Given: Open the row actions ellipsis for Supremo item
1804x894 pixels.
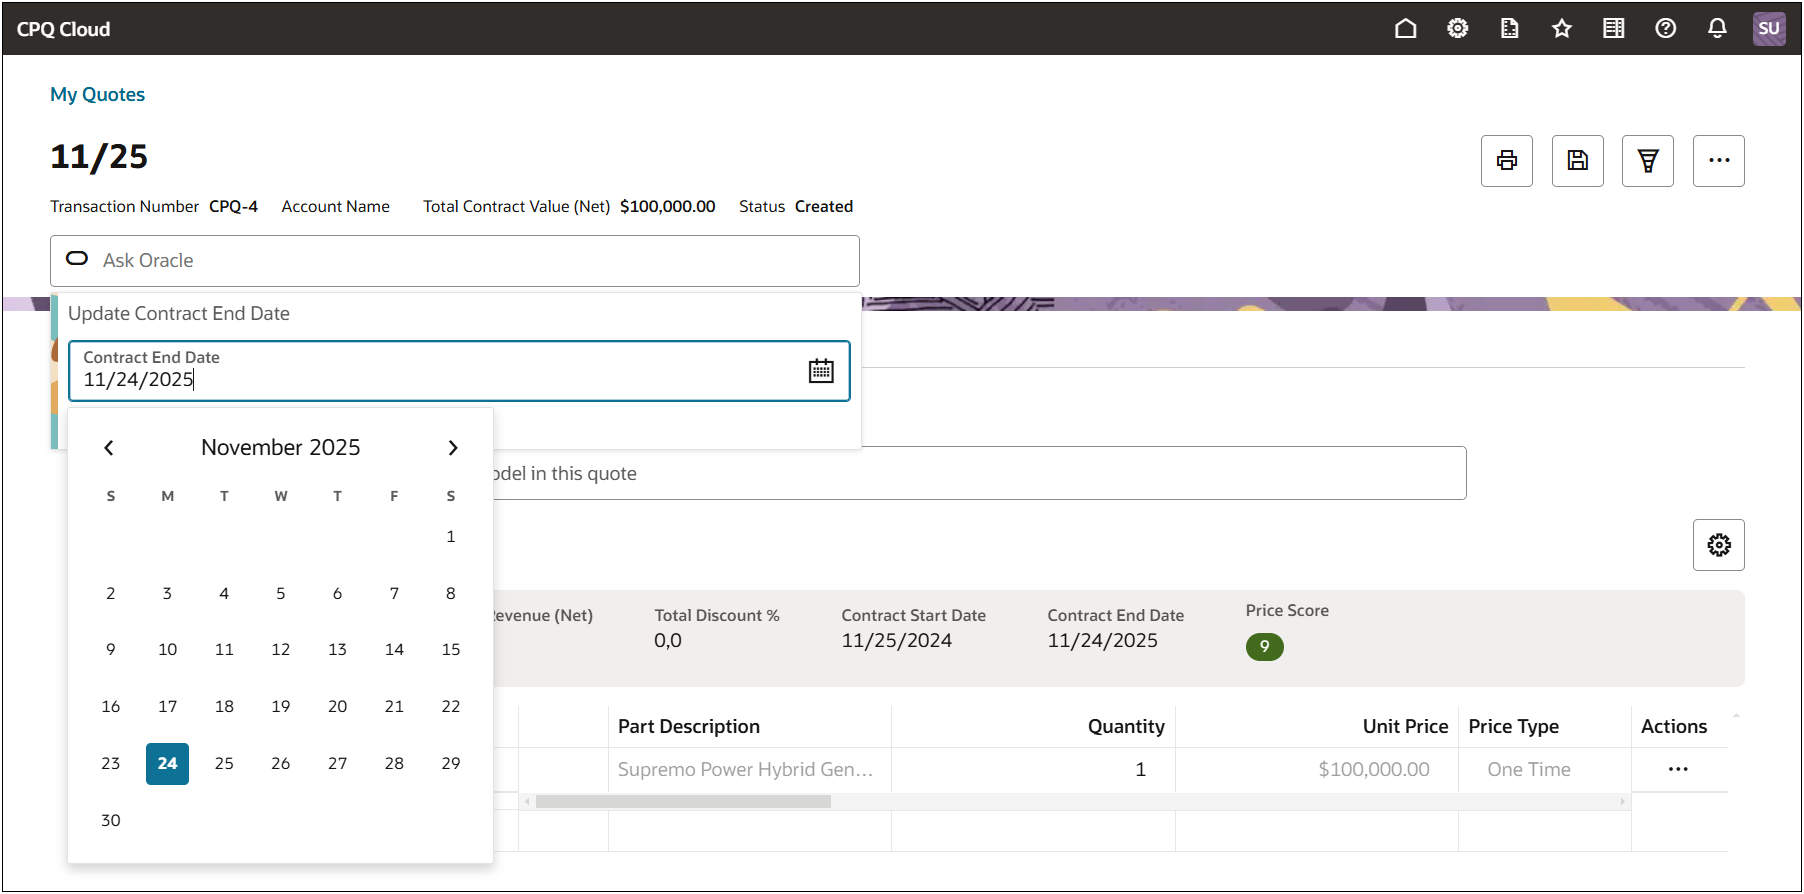Looking at the screenshot, I should 1677,769.
